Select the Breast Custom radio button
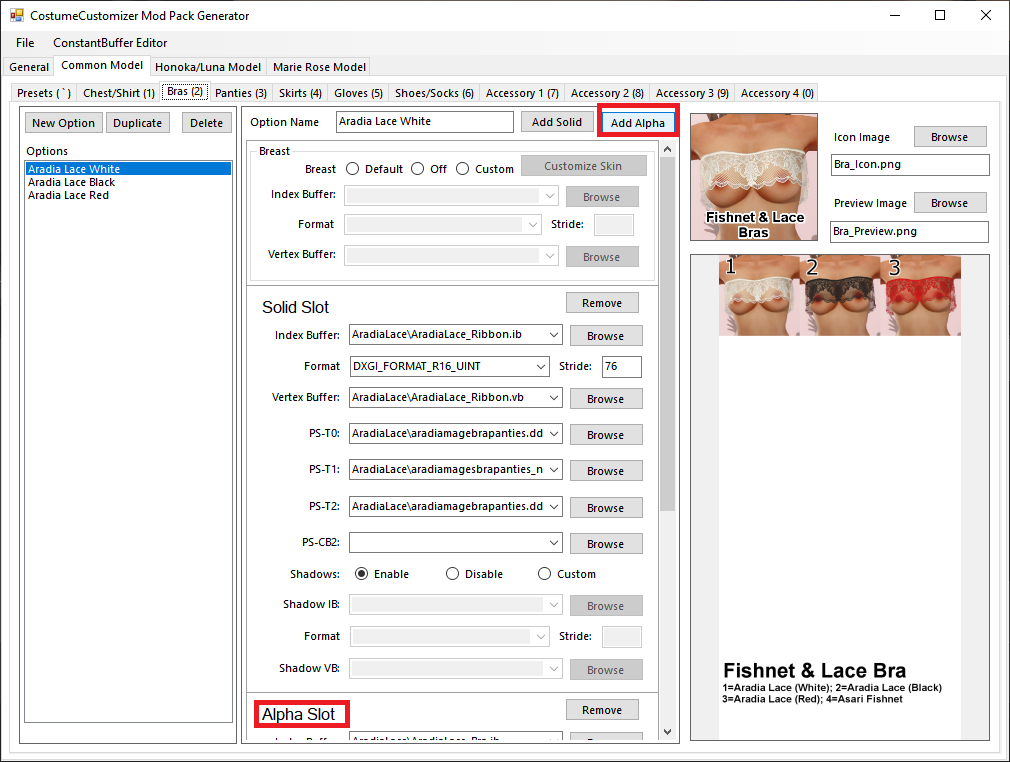 (462, 169)
